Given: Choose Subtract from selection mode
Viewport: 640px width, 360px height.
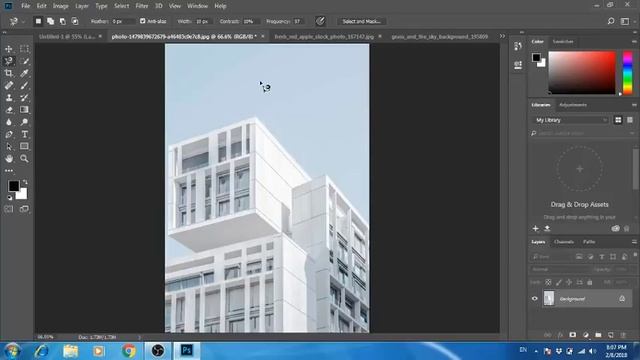Looking at the screenshot, I should (x=63, y=21).
